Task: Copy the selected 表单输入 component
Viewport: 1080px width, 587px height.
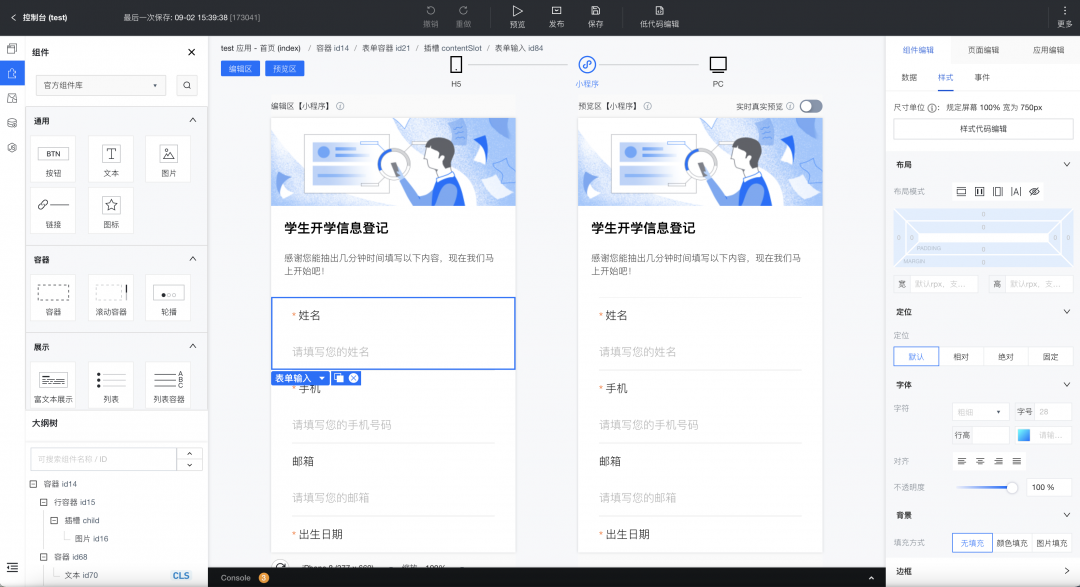Action: [x=339, y=378]
